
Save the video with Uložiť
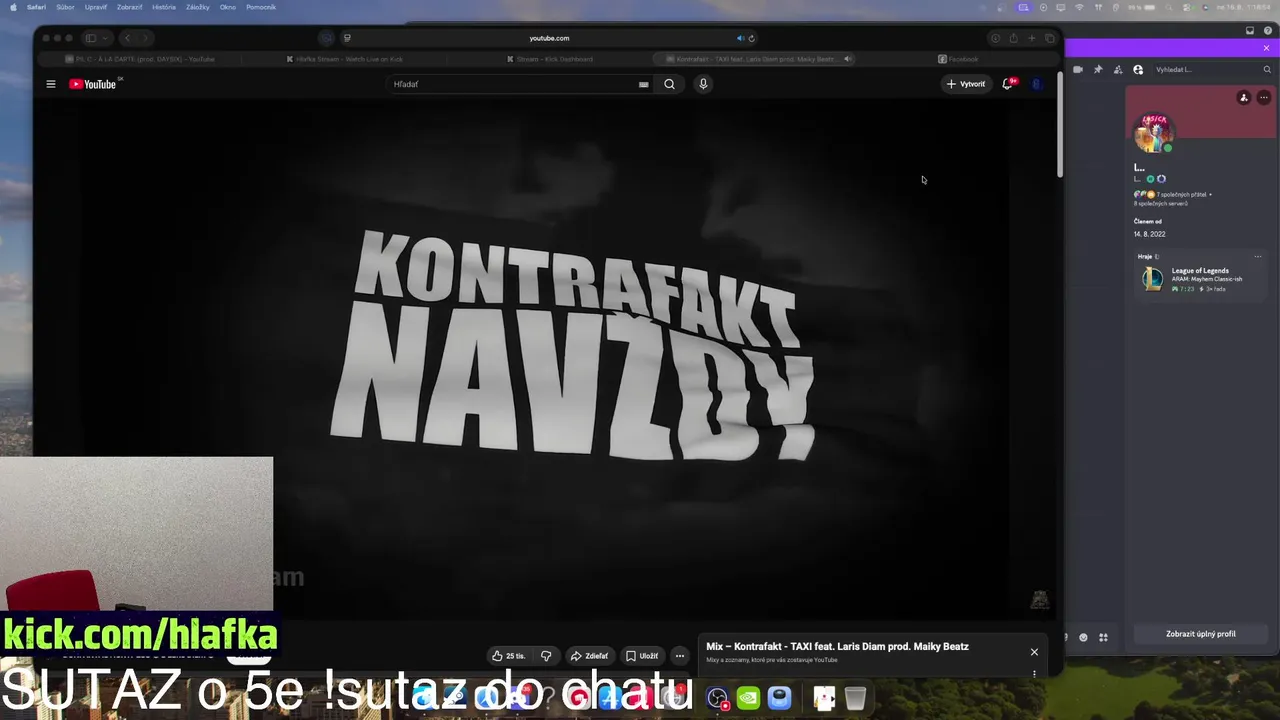(x=642, y=656)
